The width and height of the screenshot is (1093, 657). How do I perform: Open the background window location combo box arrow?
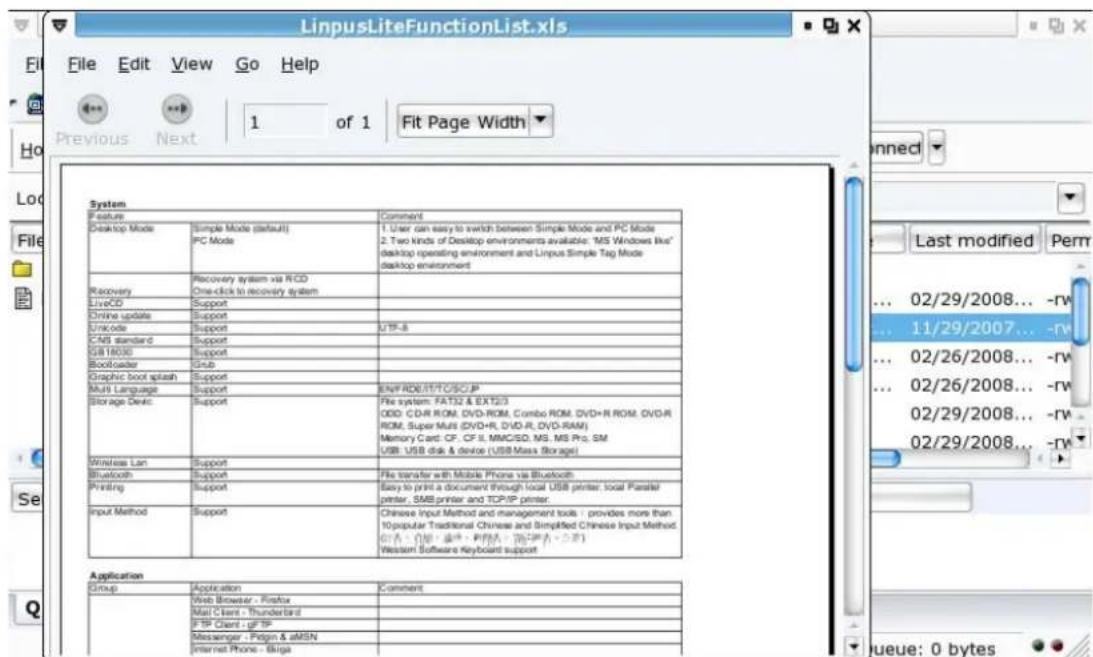click(1070, 199)
